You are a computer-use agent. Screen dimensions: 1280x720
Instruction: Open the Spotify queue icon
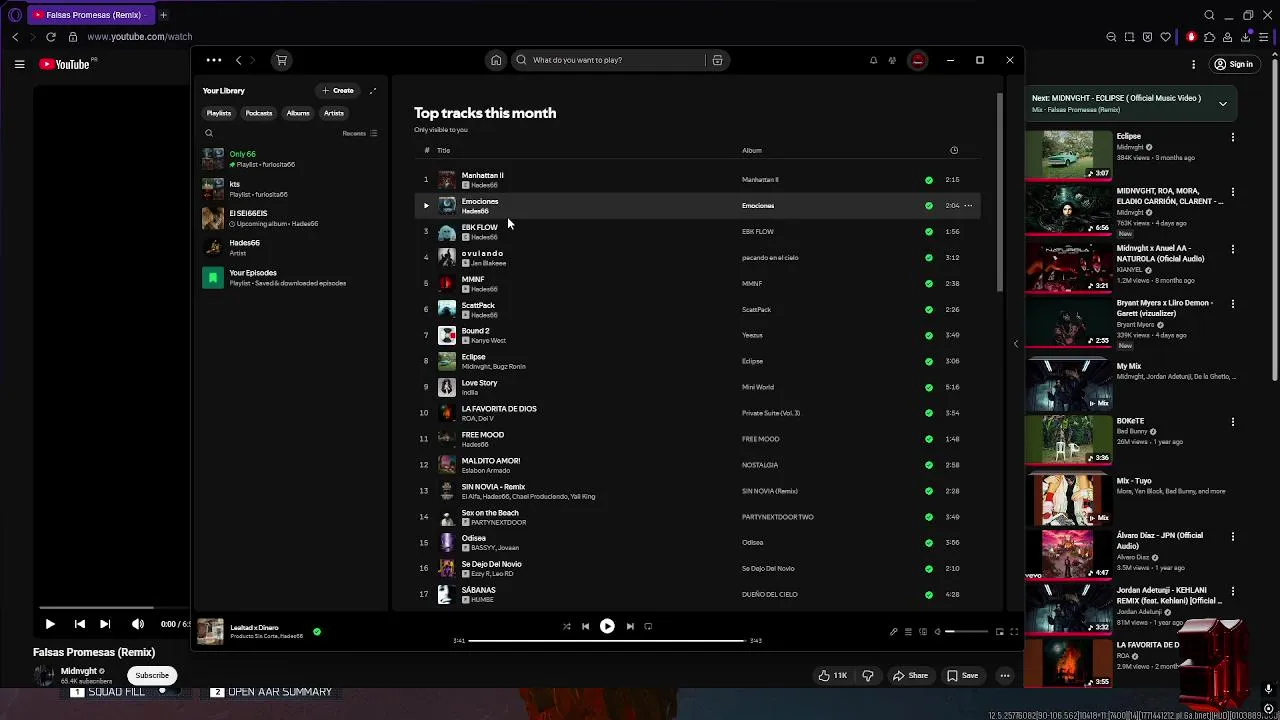(x=908, y=632)
